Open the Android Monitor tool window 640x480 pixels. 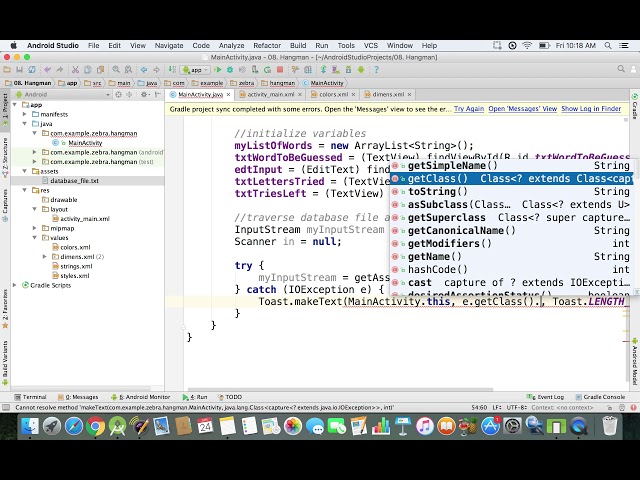141,397
